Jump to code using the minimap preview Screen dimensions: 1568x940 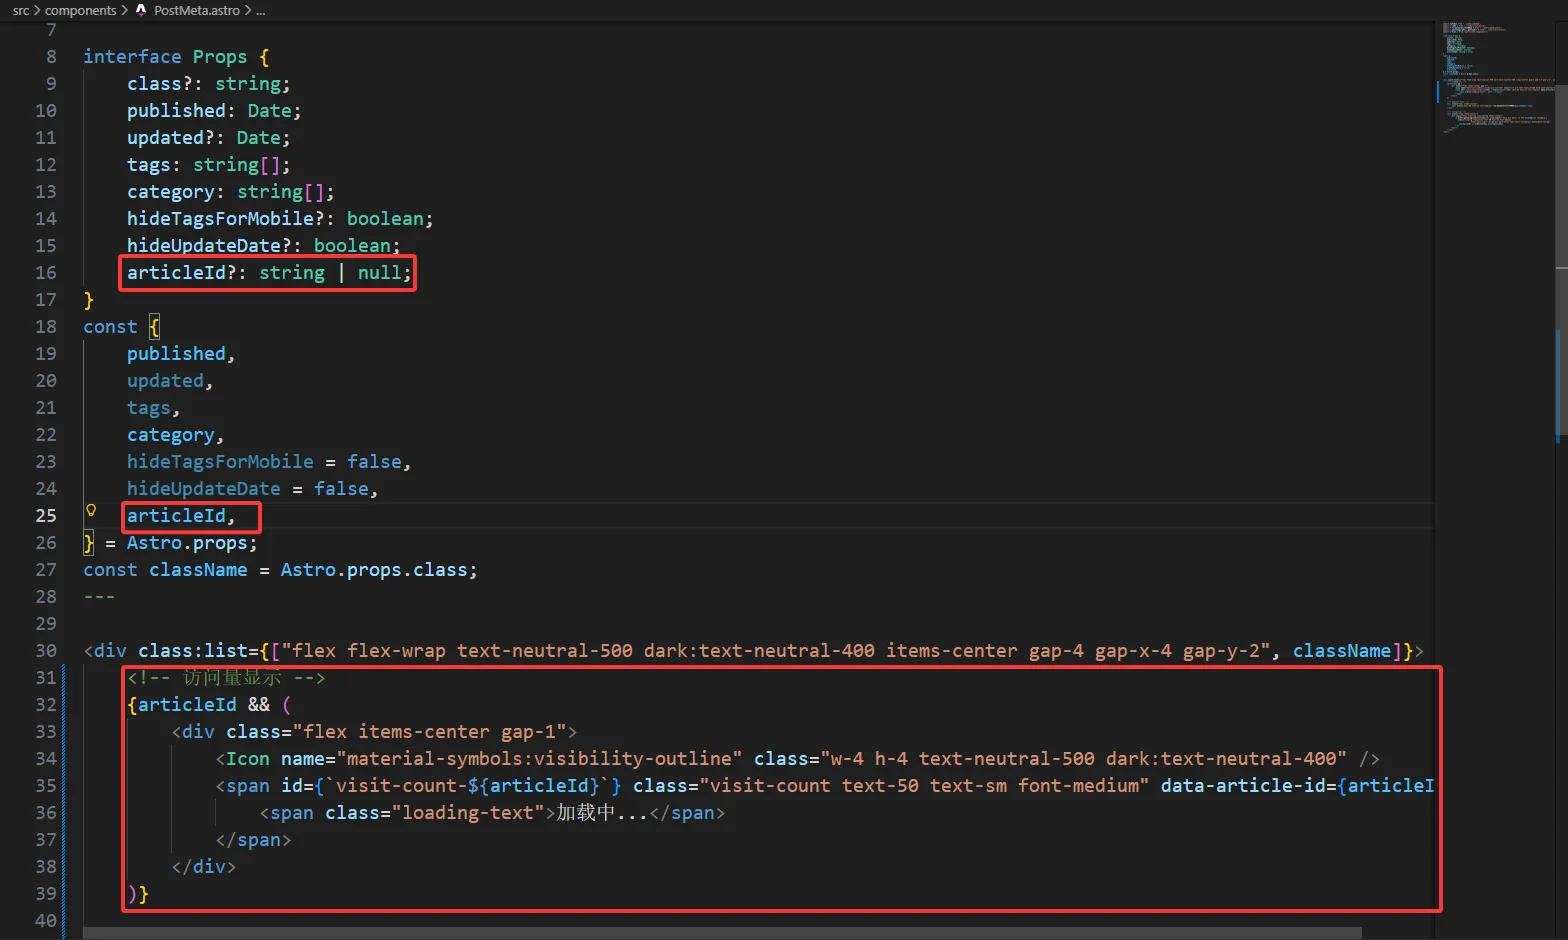1495,80
